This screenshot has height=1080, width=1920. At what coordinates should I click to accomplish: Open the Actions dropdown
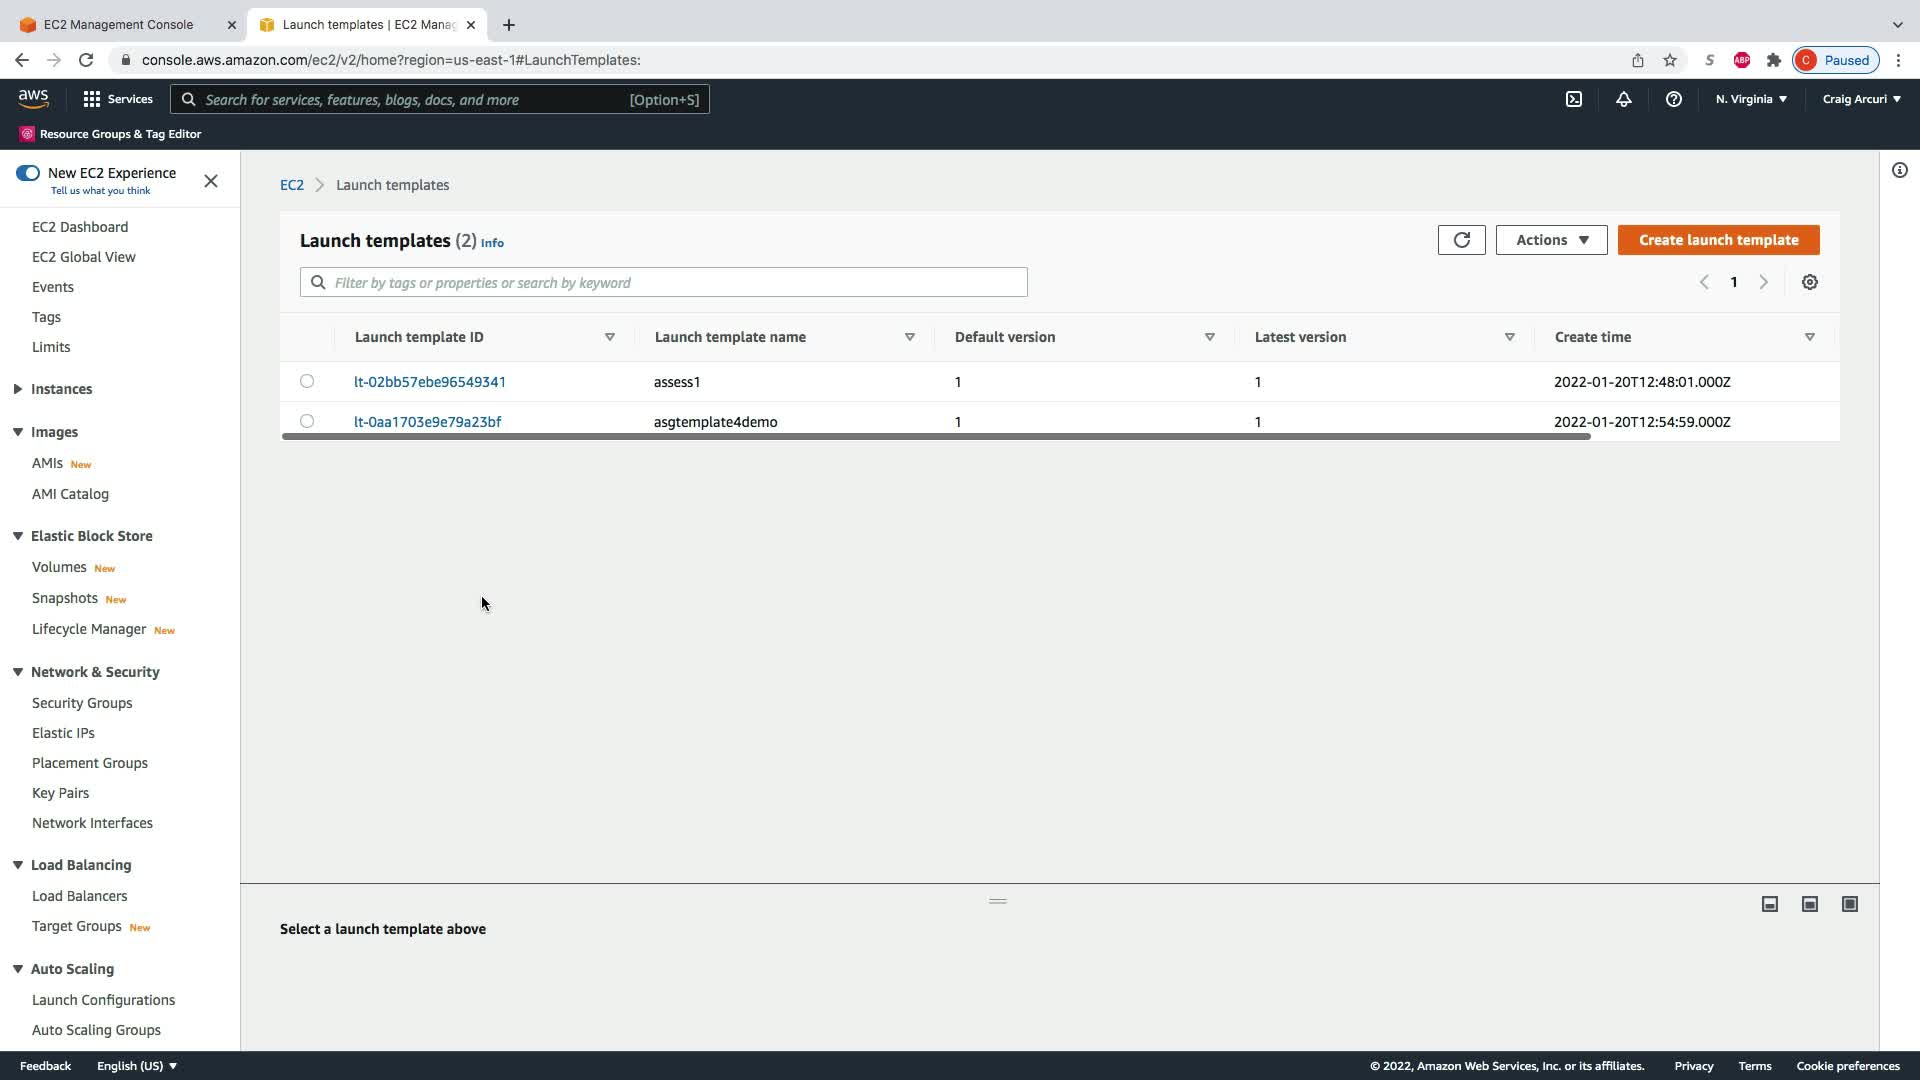point(1551,240)
